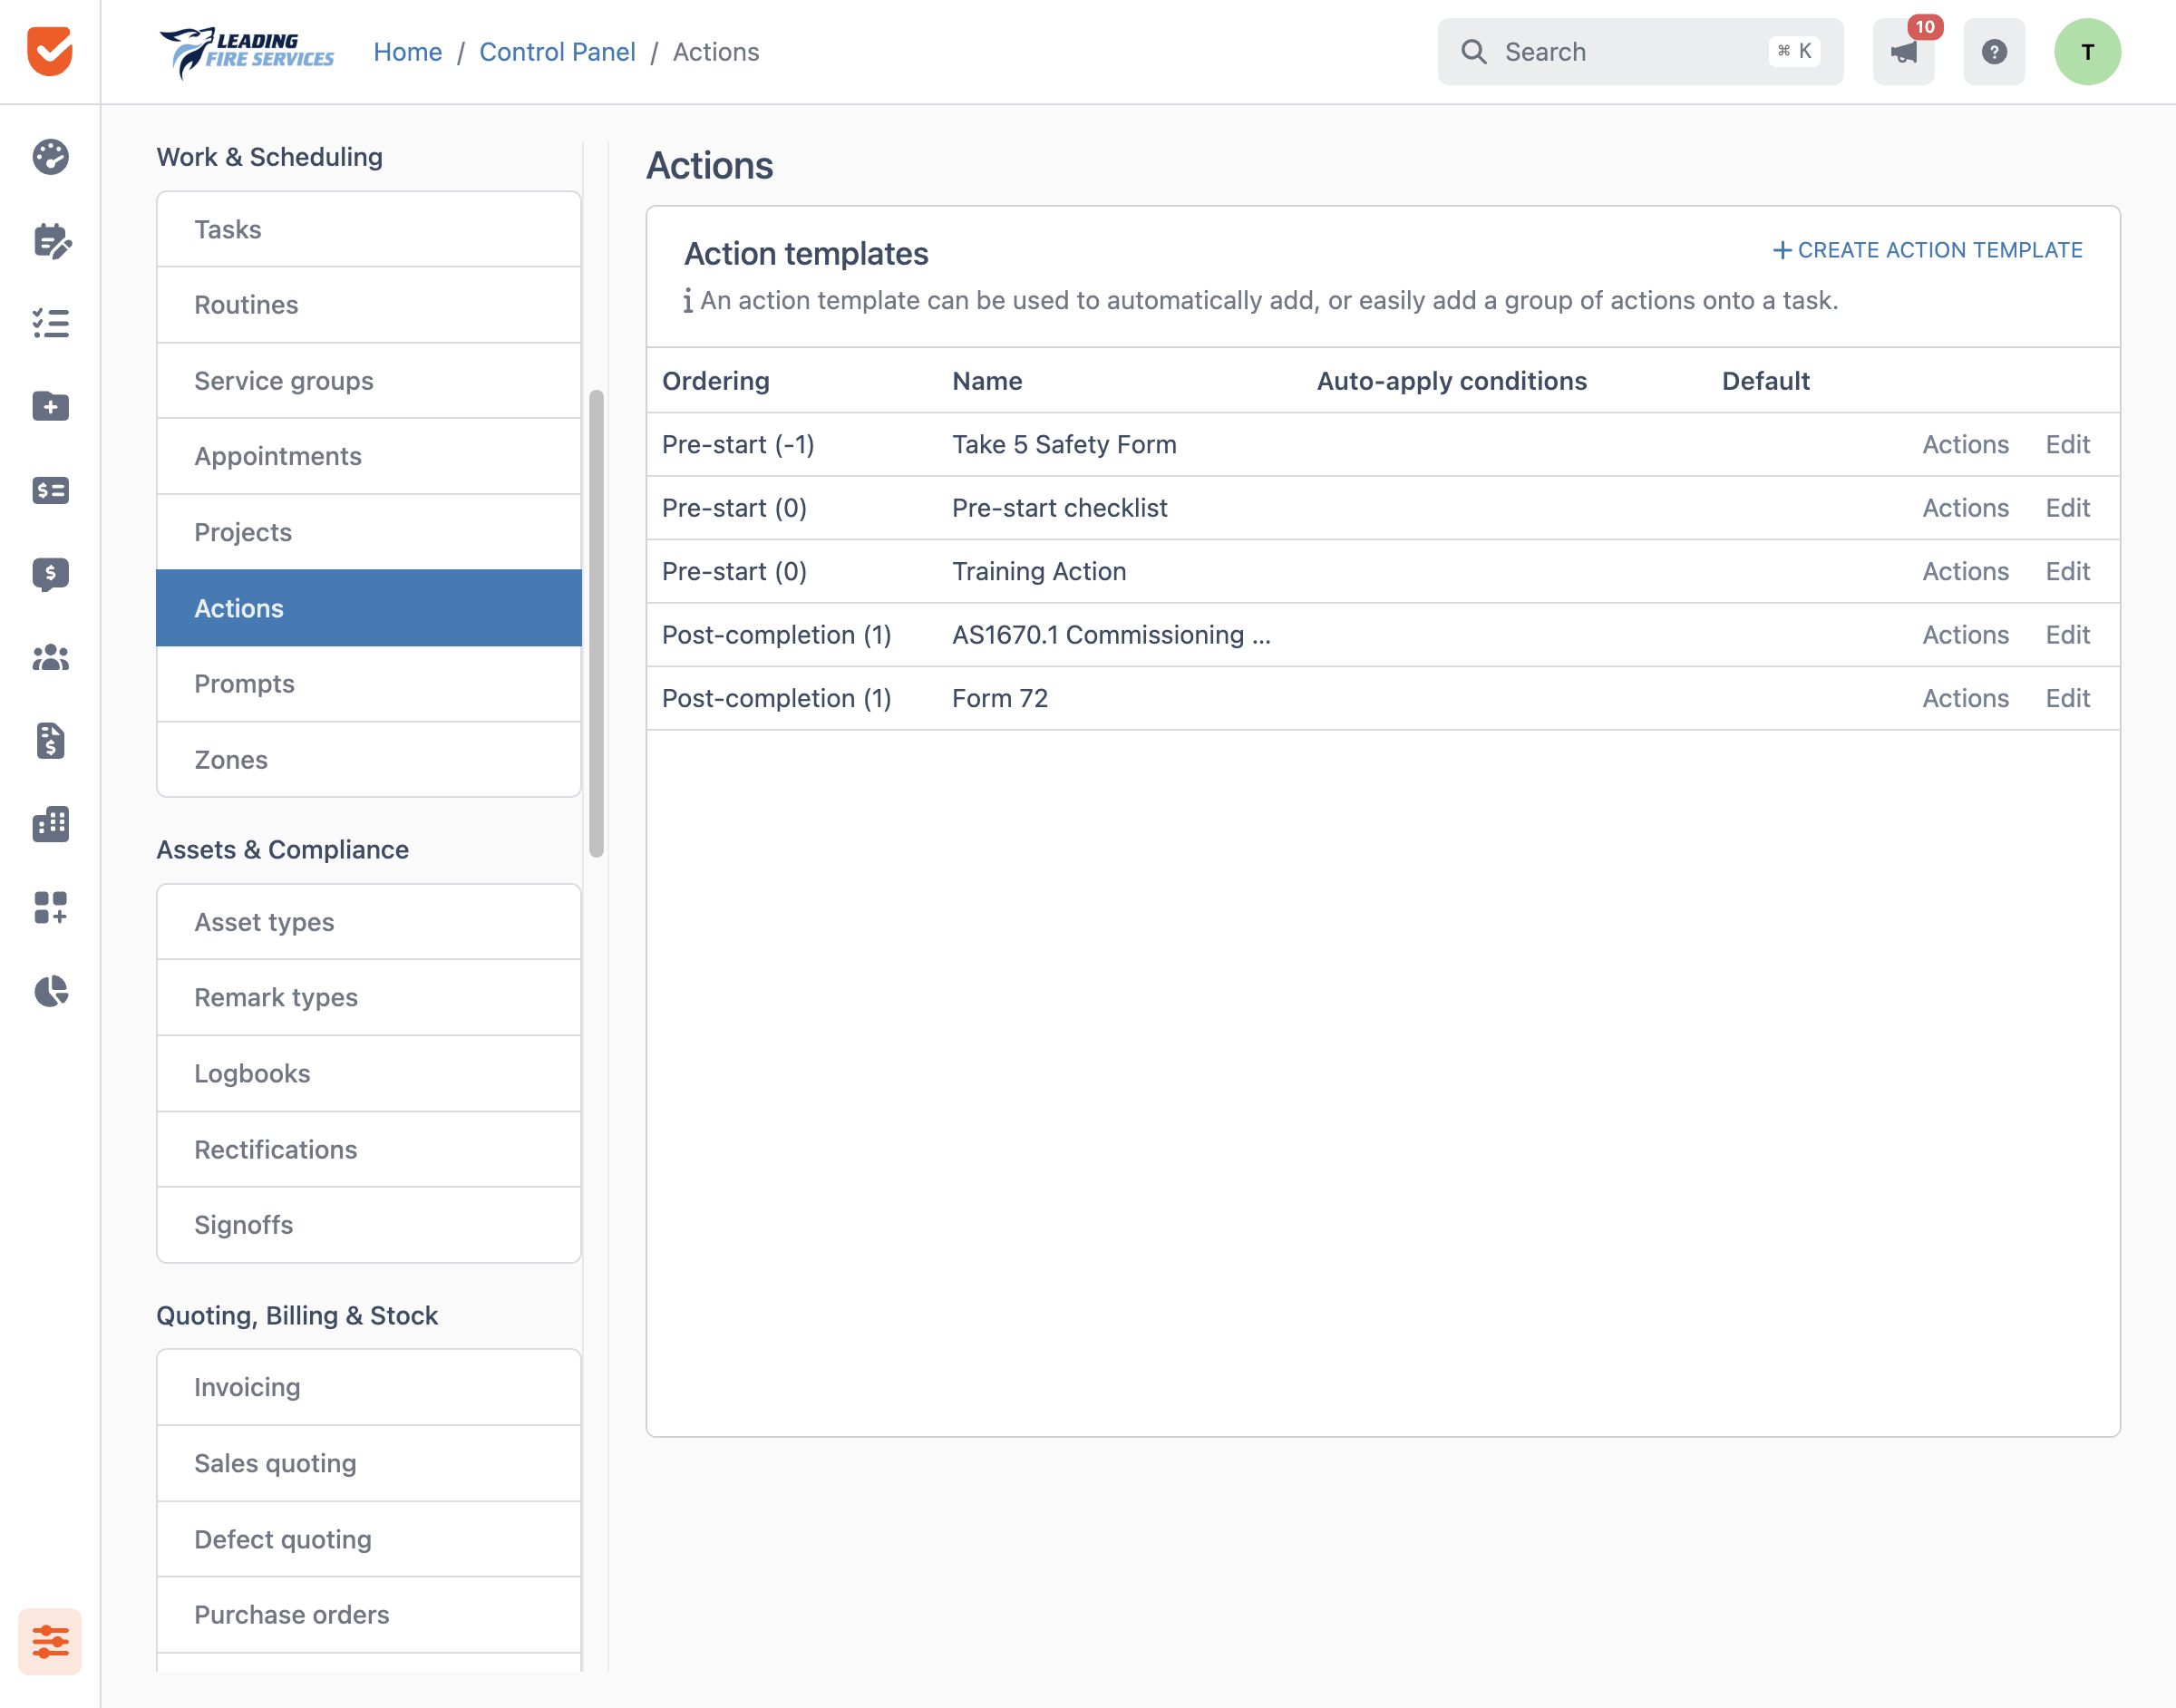Screen dimensions: 2176x1708
Task: Edit Take 5 Safety Form template
Action: pos(2067,445)
